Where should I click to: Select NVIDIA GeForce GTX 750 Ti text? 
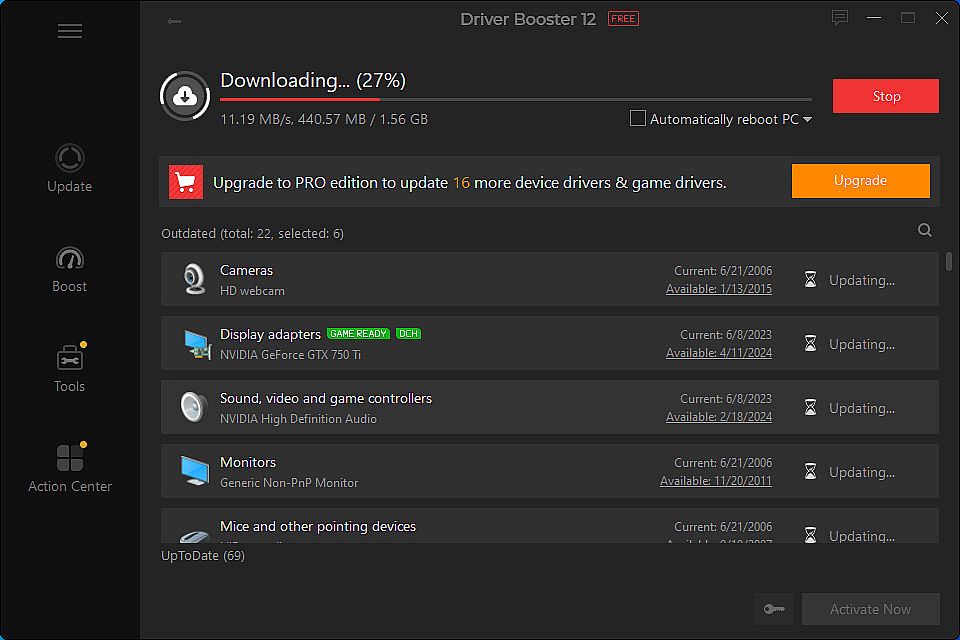pyautogui.click(x=290, y=355)
